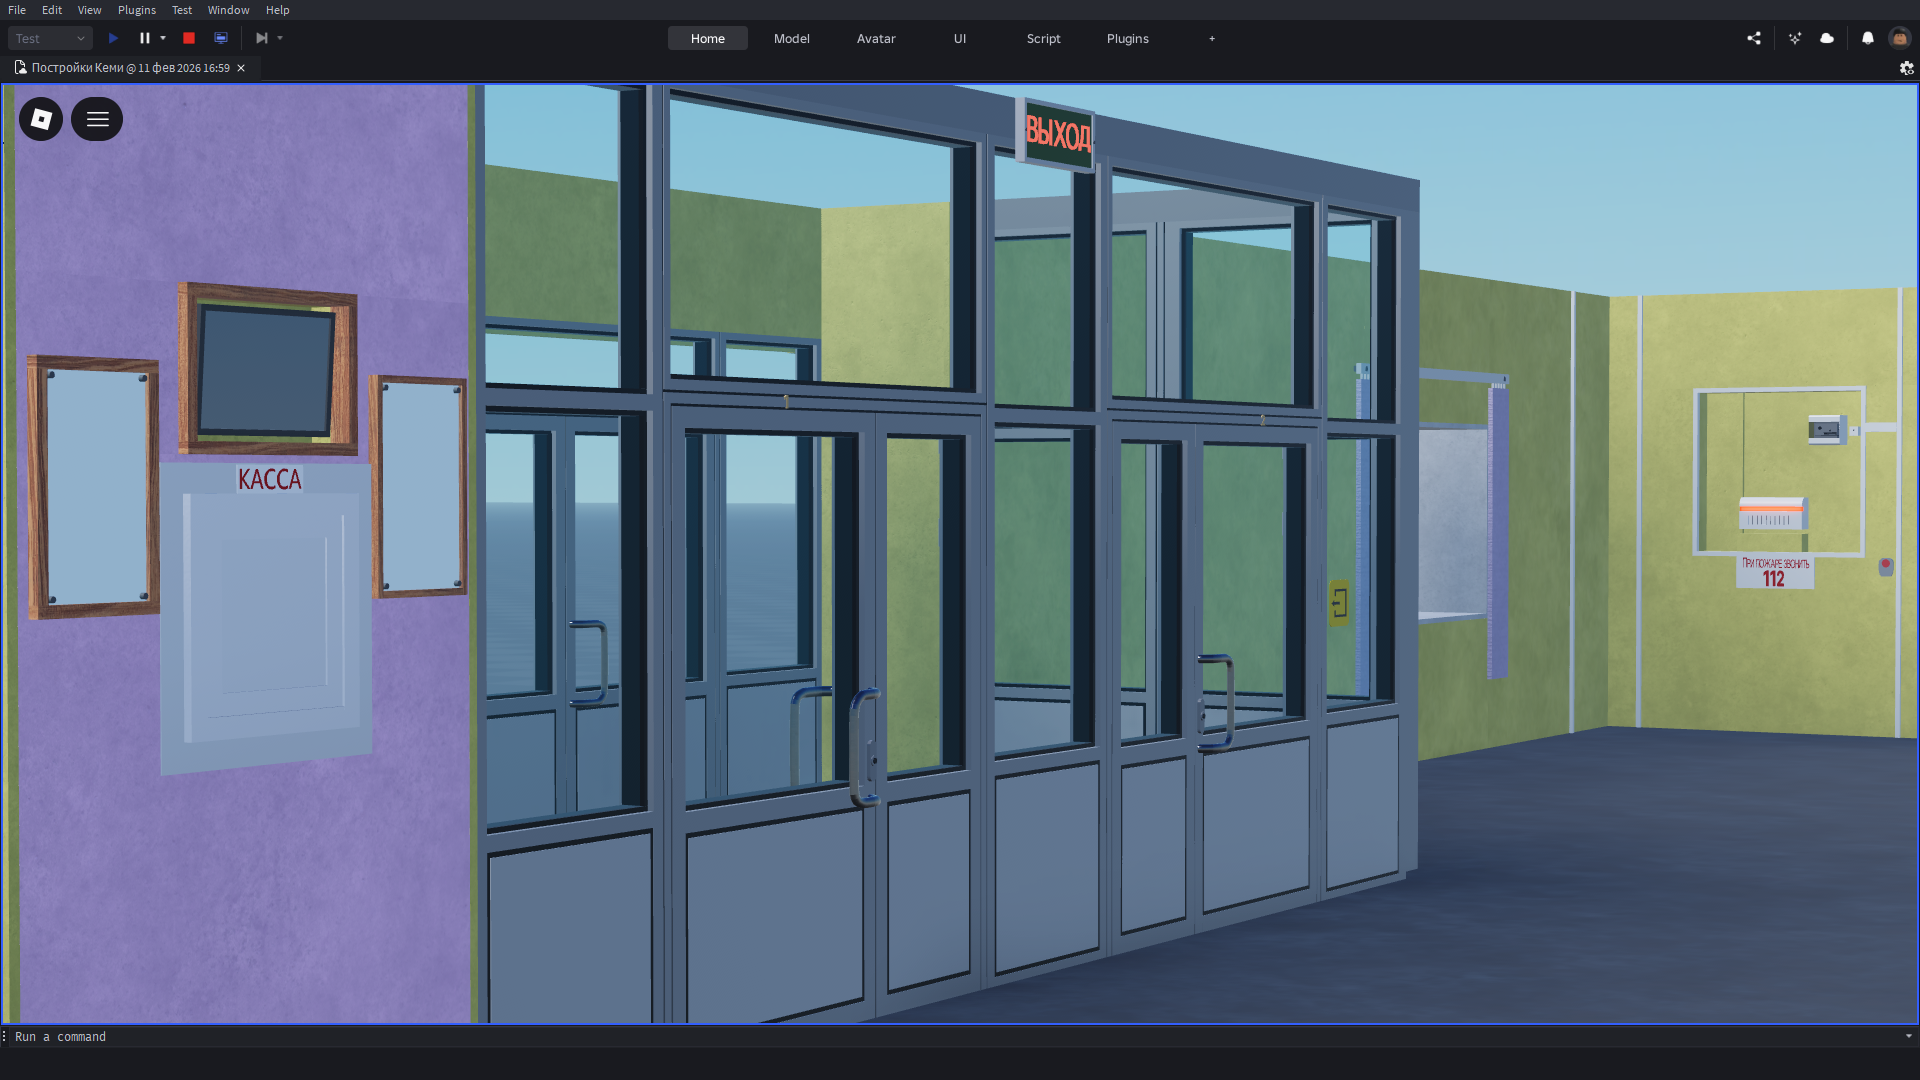Open the notifications bell
The width and height of the screenshot is (1920, 1080).
click(1868, 38)
